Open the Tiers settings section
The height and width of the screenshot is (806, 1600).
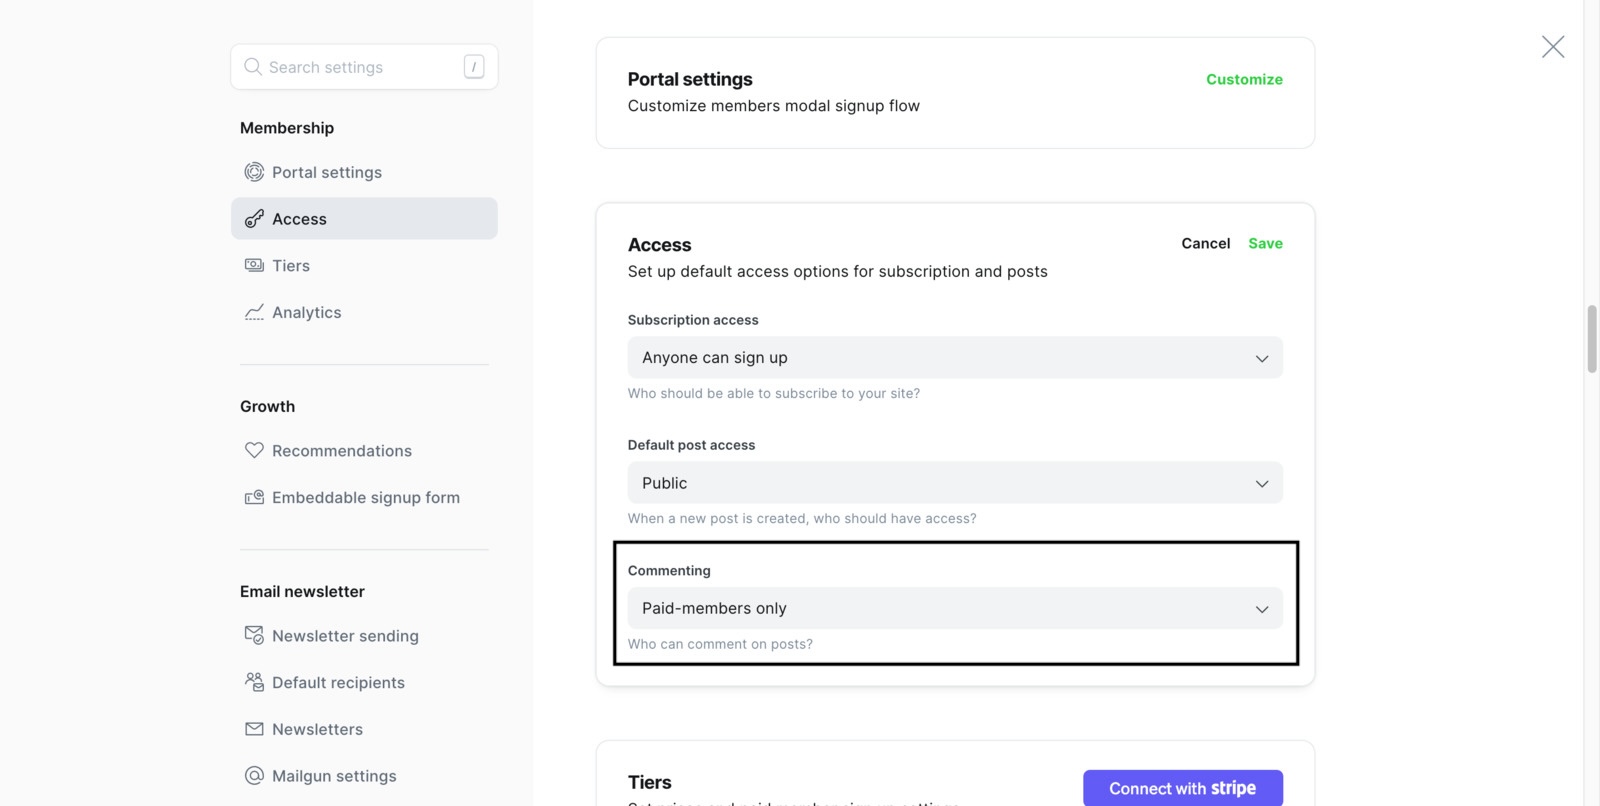click(x=290, y=265)
